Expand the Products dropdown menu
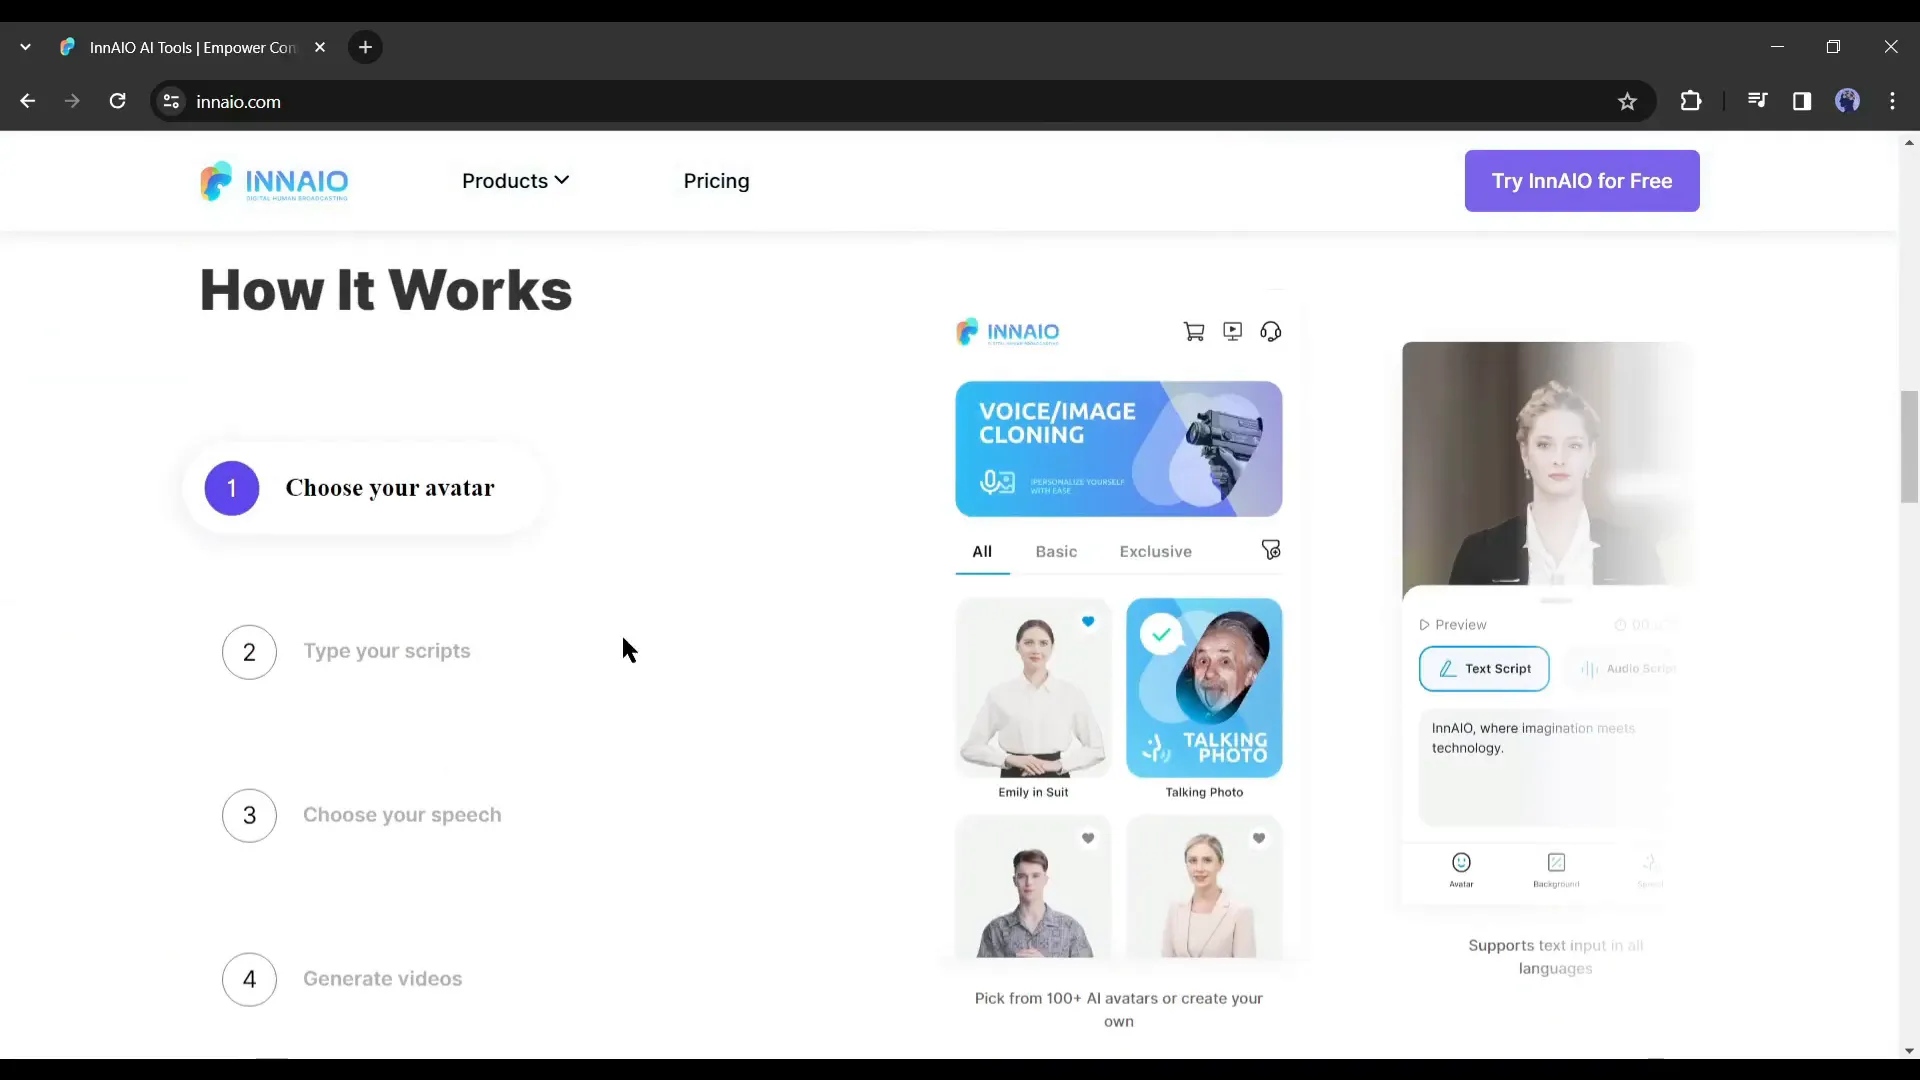 click(516, 181)
